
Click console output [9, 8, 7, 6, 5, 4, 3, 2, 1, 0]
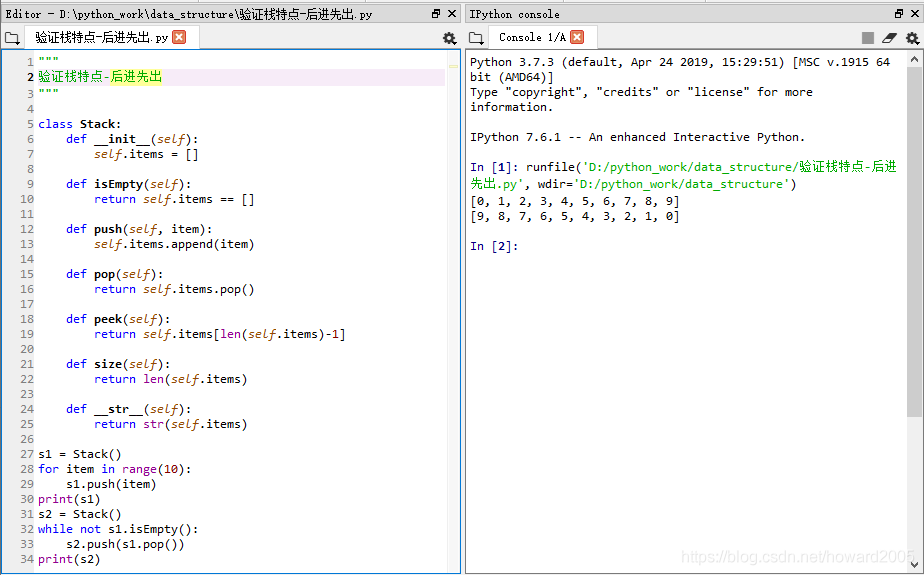(x=575, y=216)
